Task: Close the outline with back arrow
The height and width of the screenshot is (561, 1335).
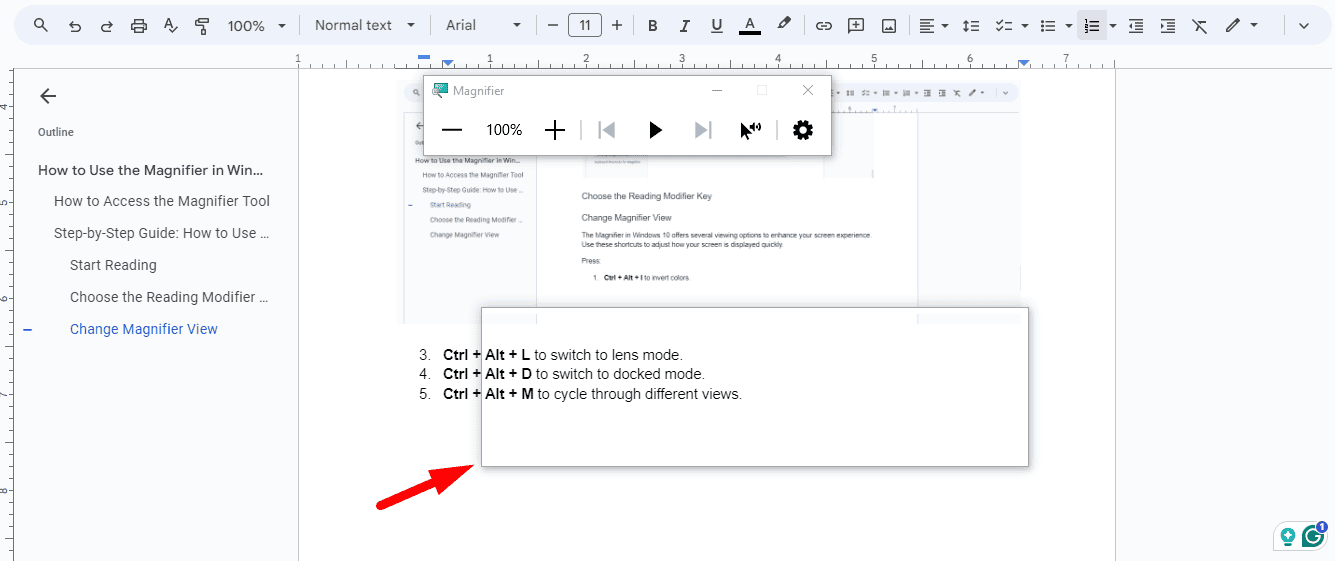Action: click(48, 96)
